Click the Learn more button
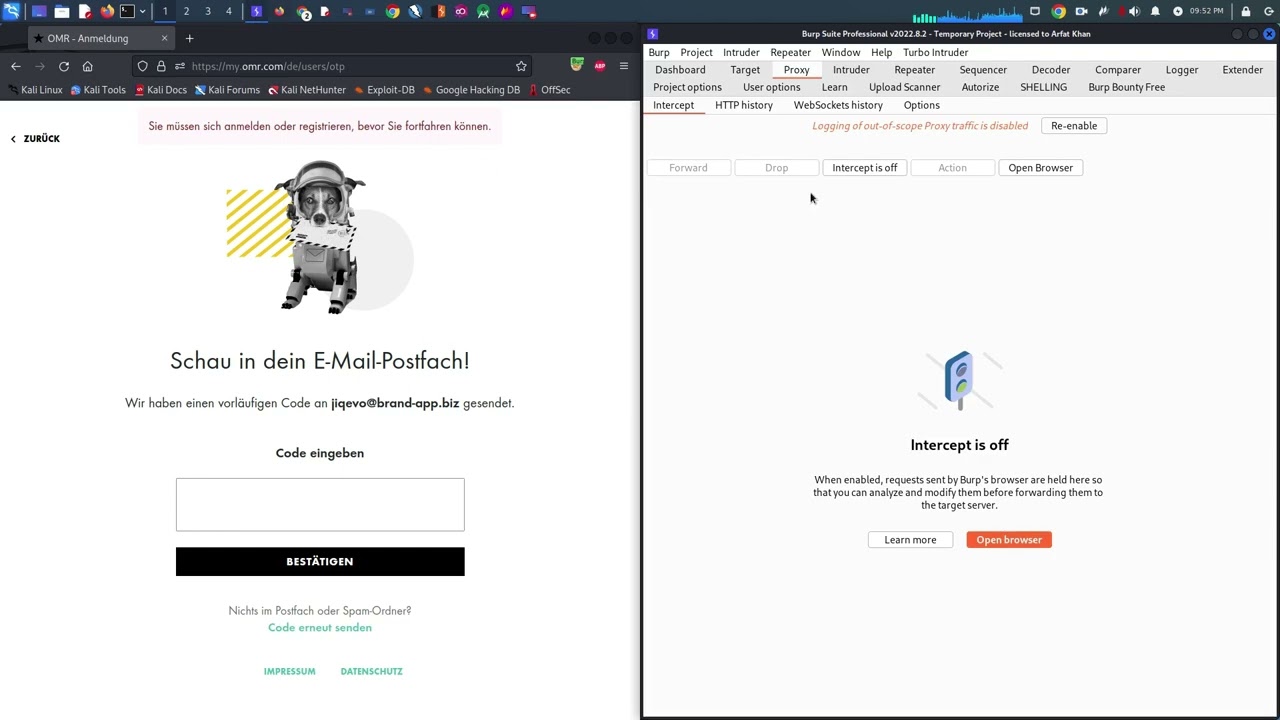The height and width of the screenshot is (720, 1280). pyautogui.click(x=910, y=540)
